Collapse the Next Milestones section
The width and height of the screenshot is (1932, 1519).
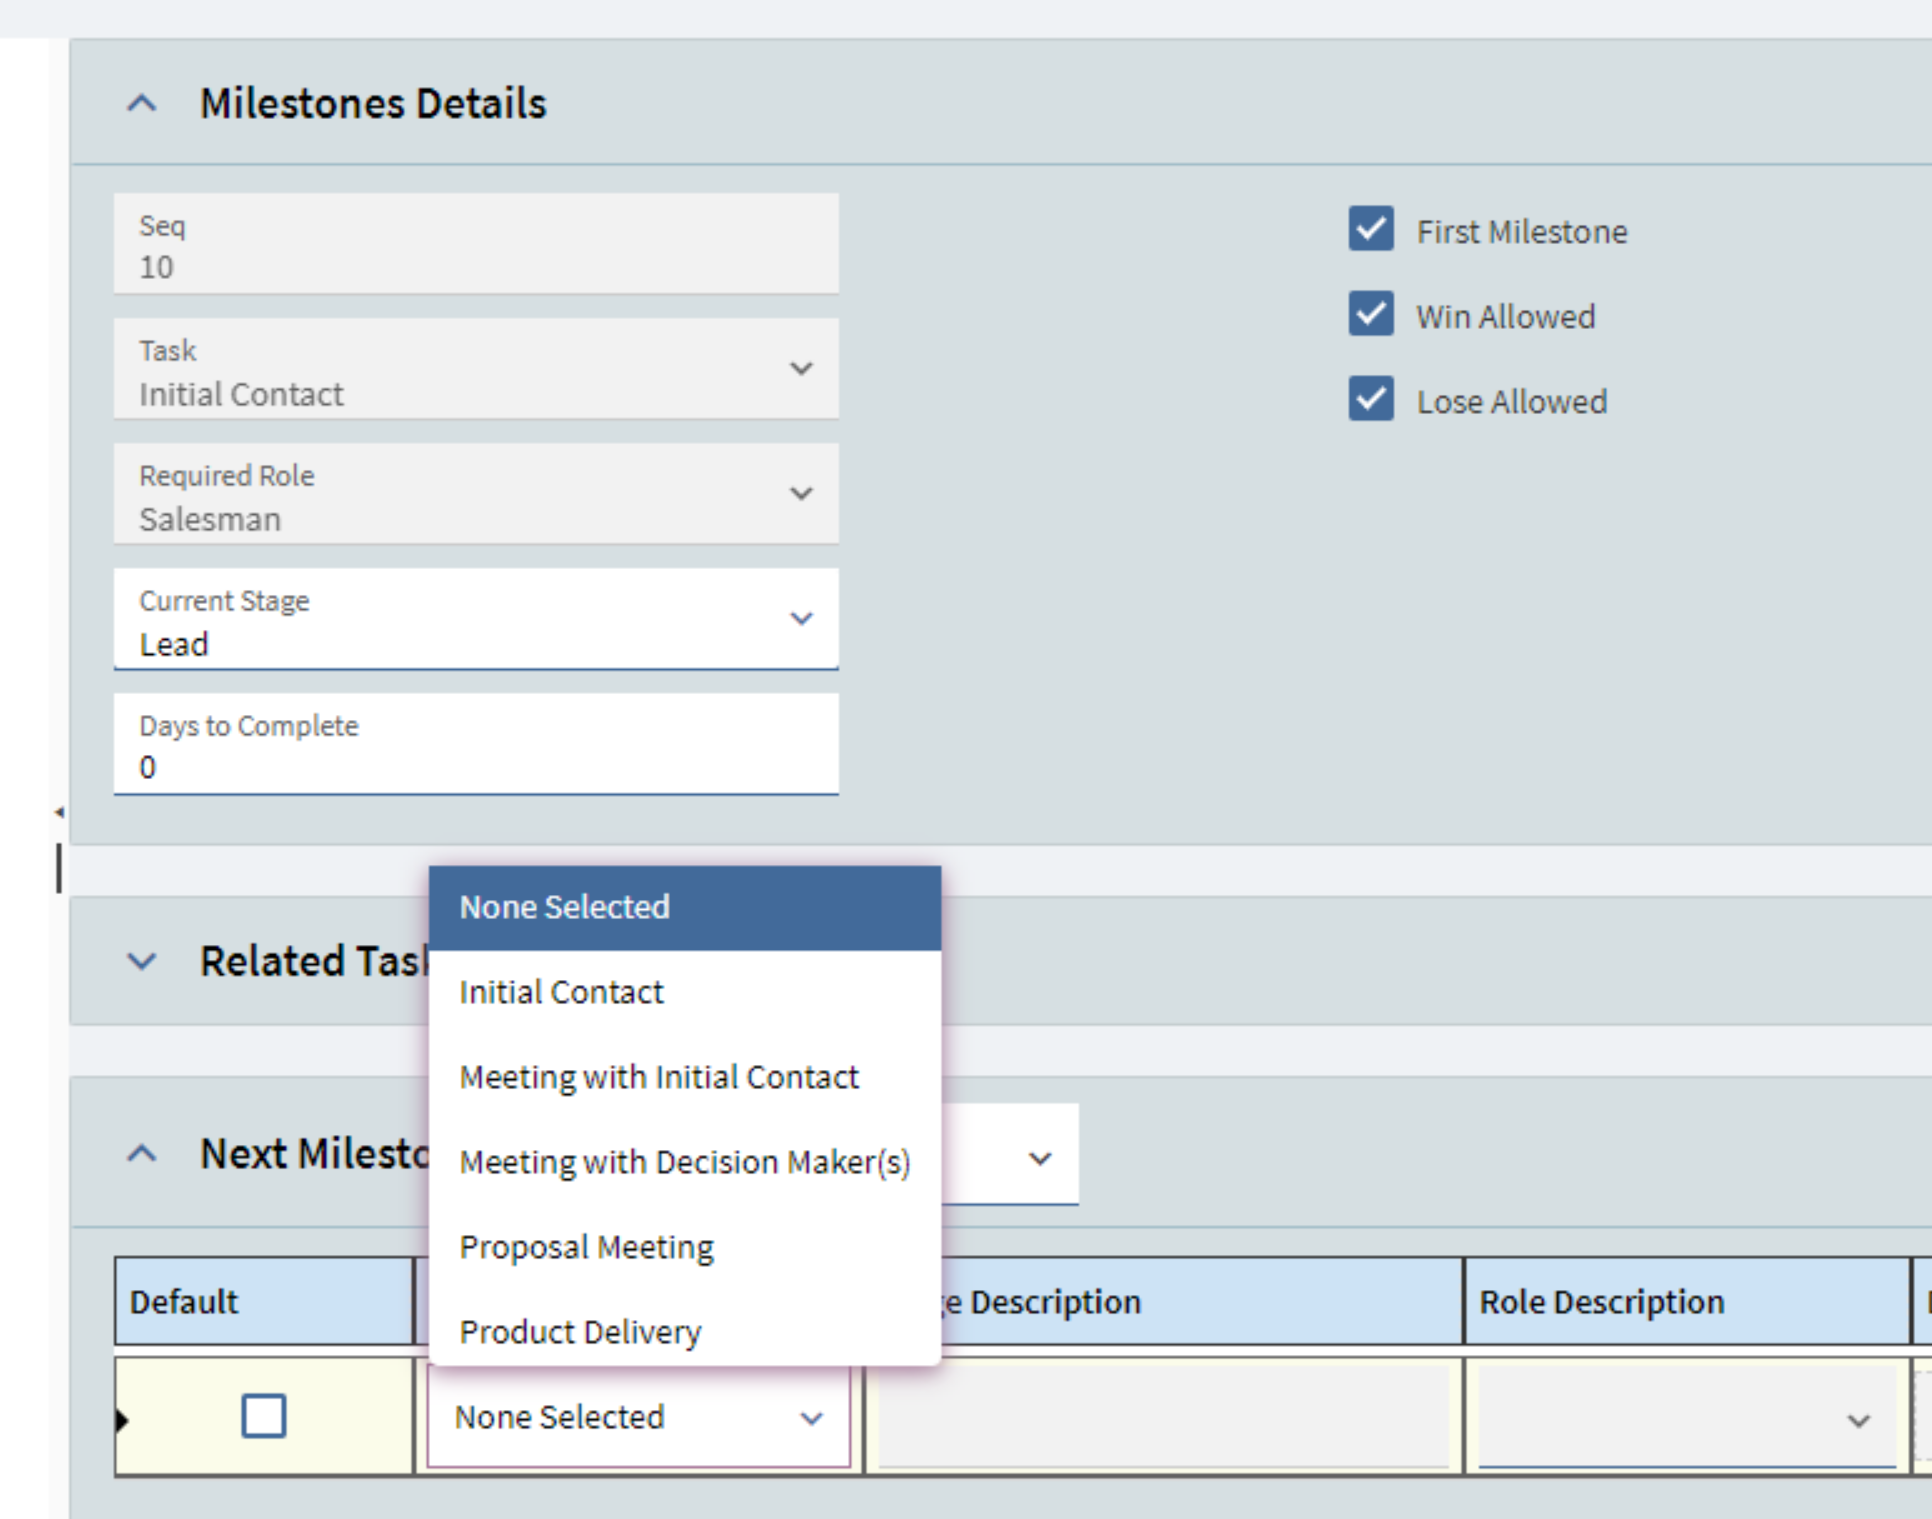[142, 1154]
